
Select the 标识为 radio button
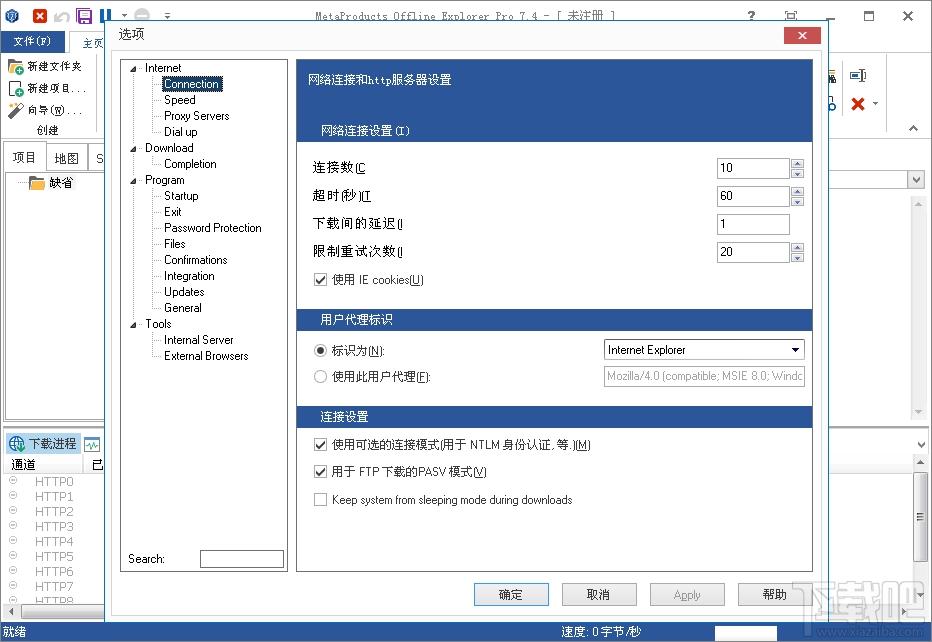[x=320, y=350]
